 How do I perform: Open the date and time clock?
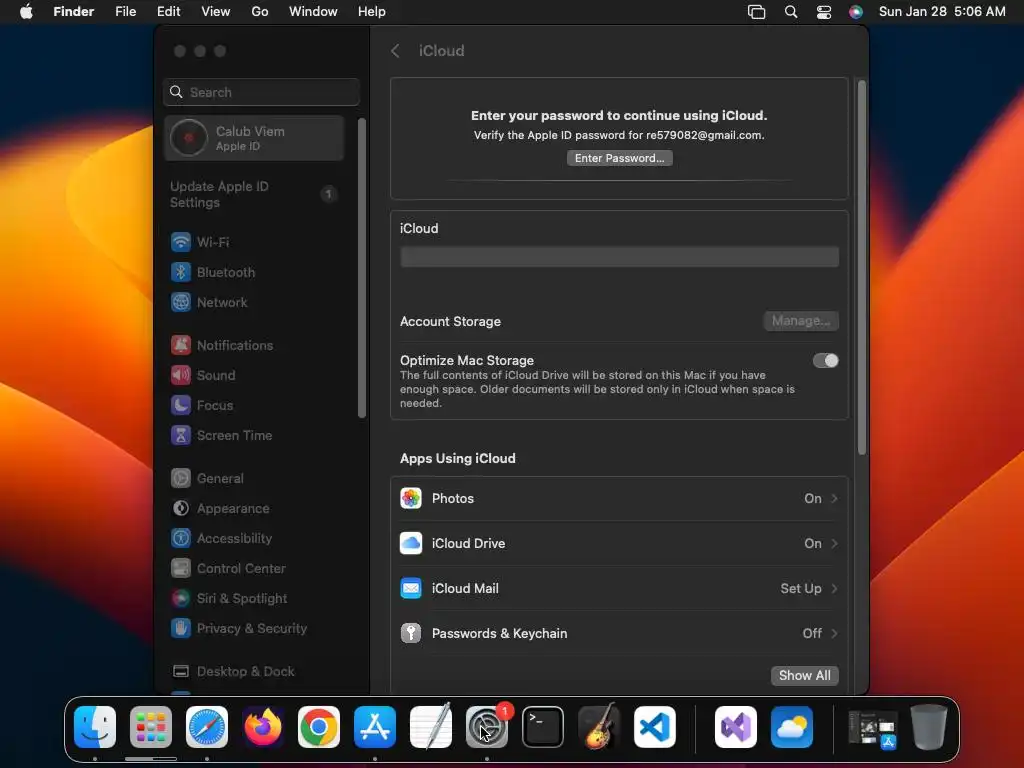click(x=942, y=12)
